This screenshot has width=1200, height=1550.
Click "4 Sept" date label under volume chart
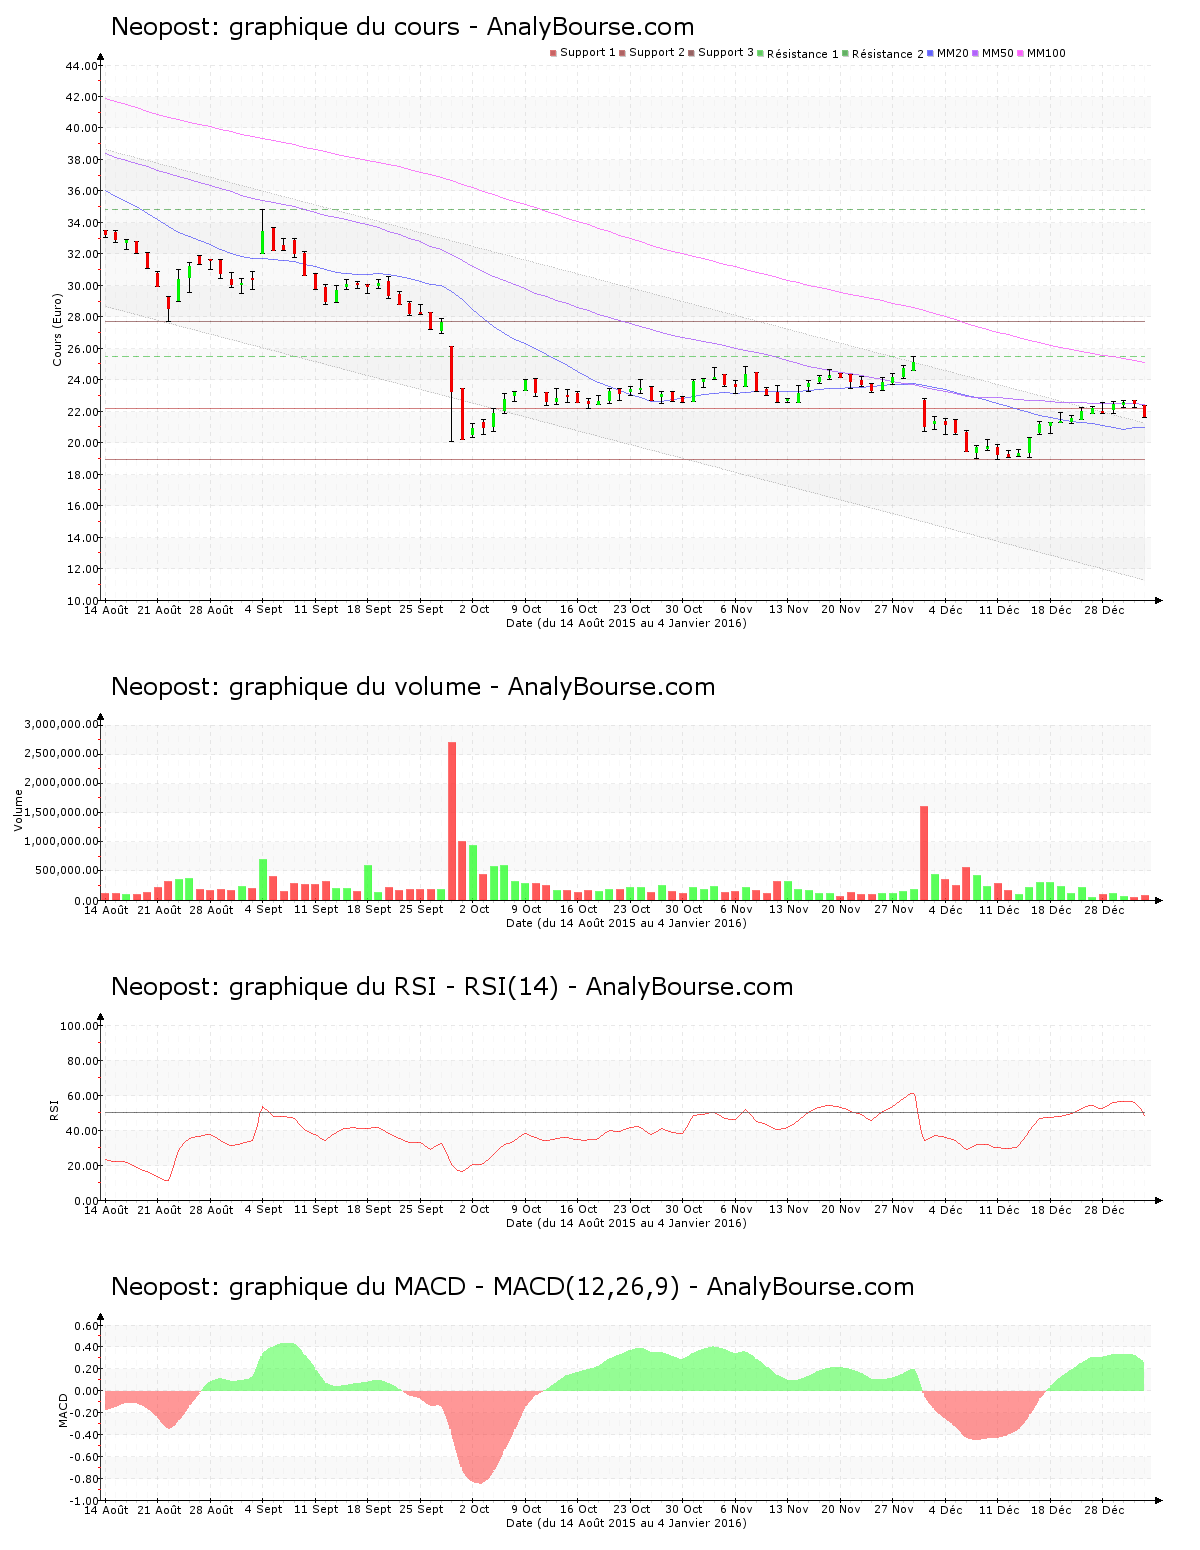[x=263, y=909]
